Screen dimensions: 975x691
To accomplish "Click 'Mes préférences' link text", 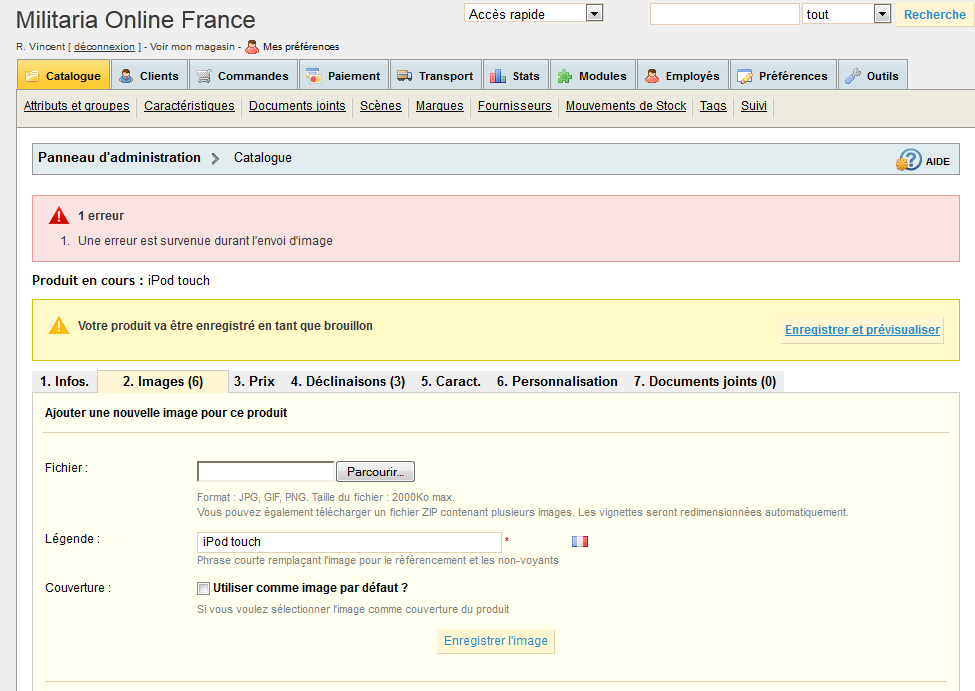I will tap(301, 47).
